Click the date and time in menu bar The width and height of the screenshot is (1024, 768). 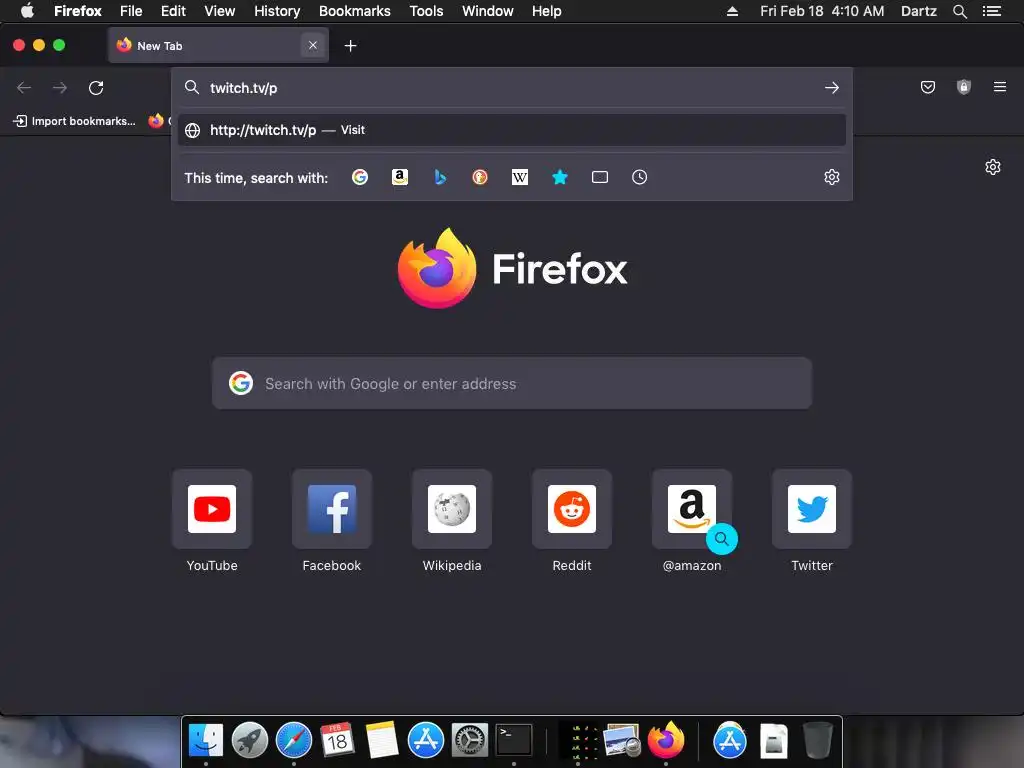coord(822,11)
